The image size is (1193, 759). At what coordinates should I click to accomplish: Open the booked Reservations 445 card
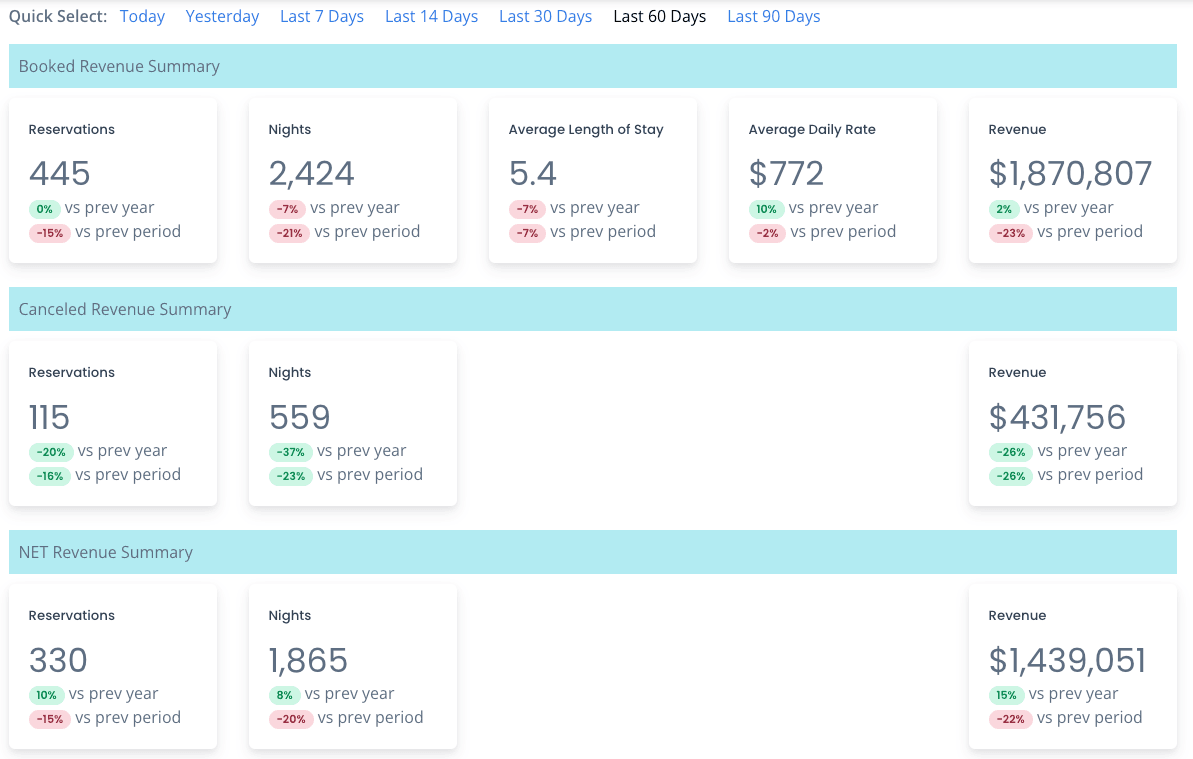pos(113,180)
